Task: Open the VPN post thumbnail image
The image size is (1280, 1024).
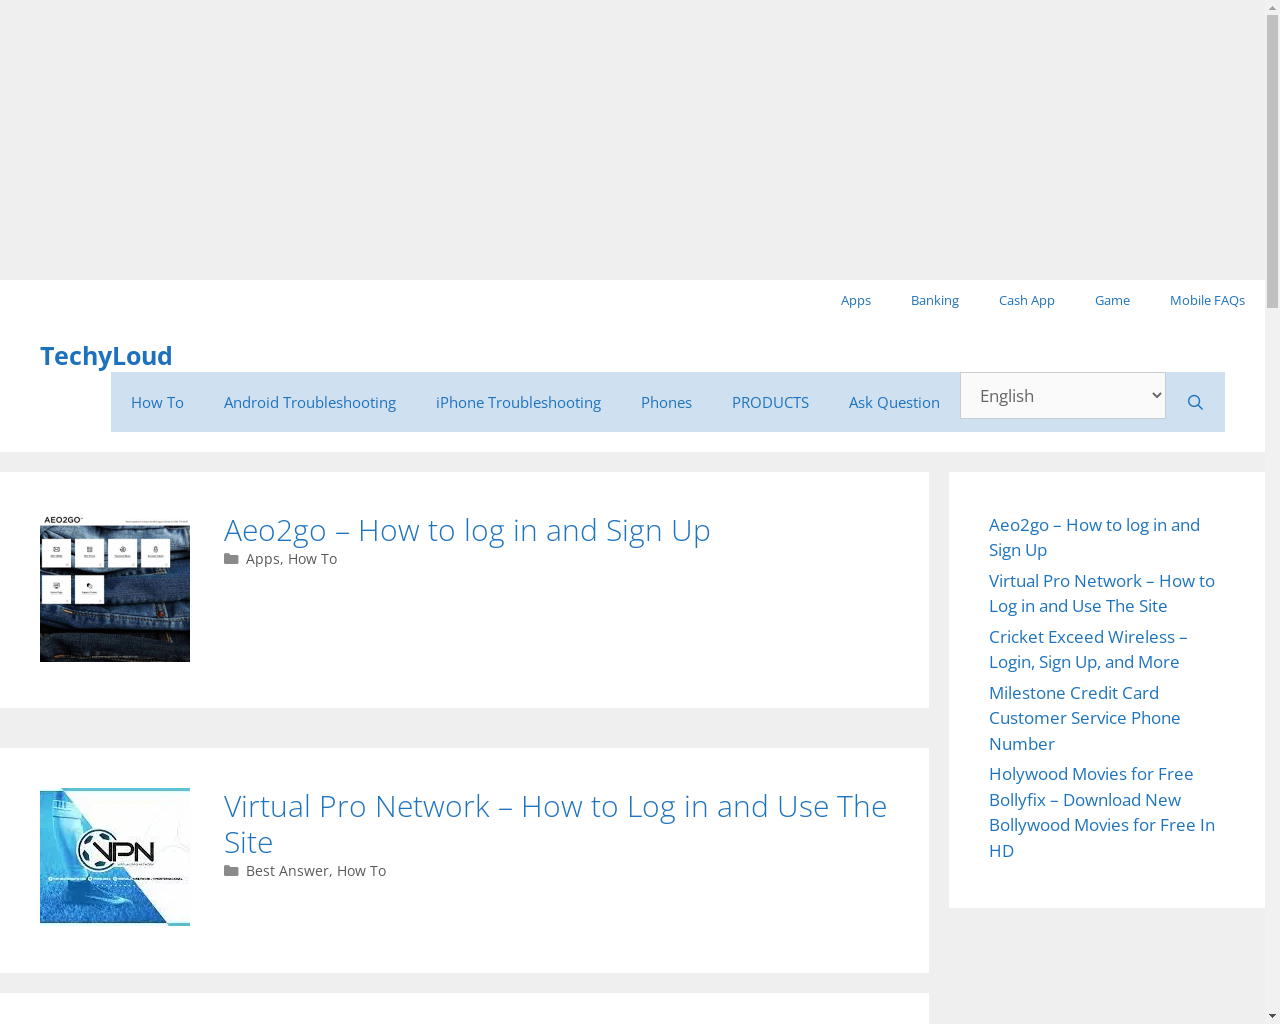Action: pyautogui.click(x=115, y=857)
